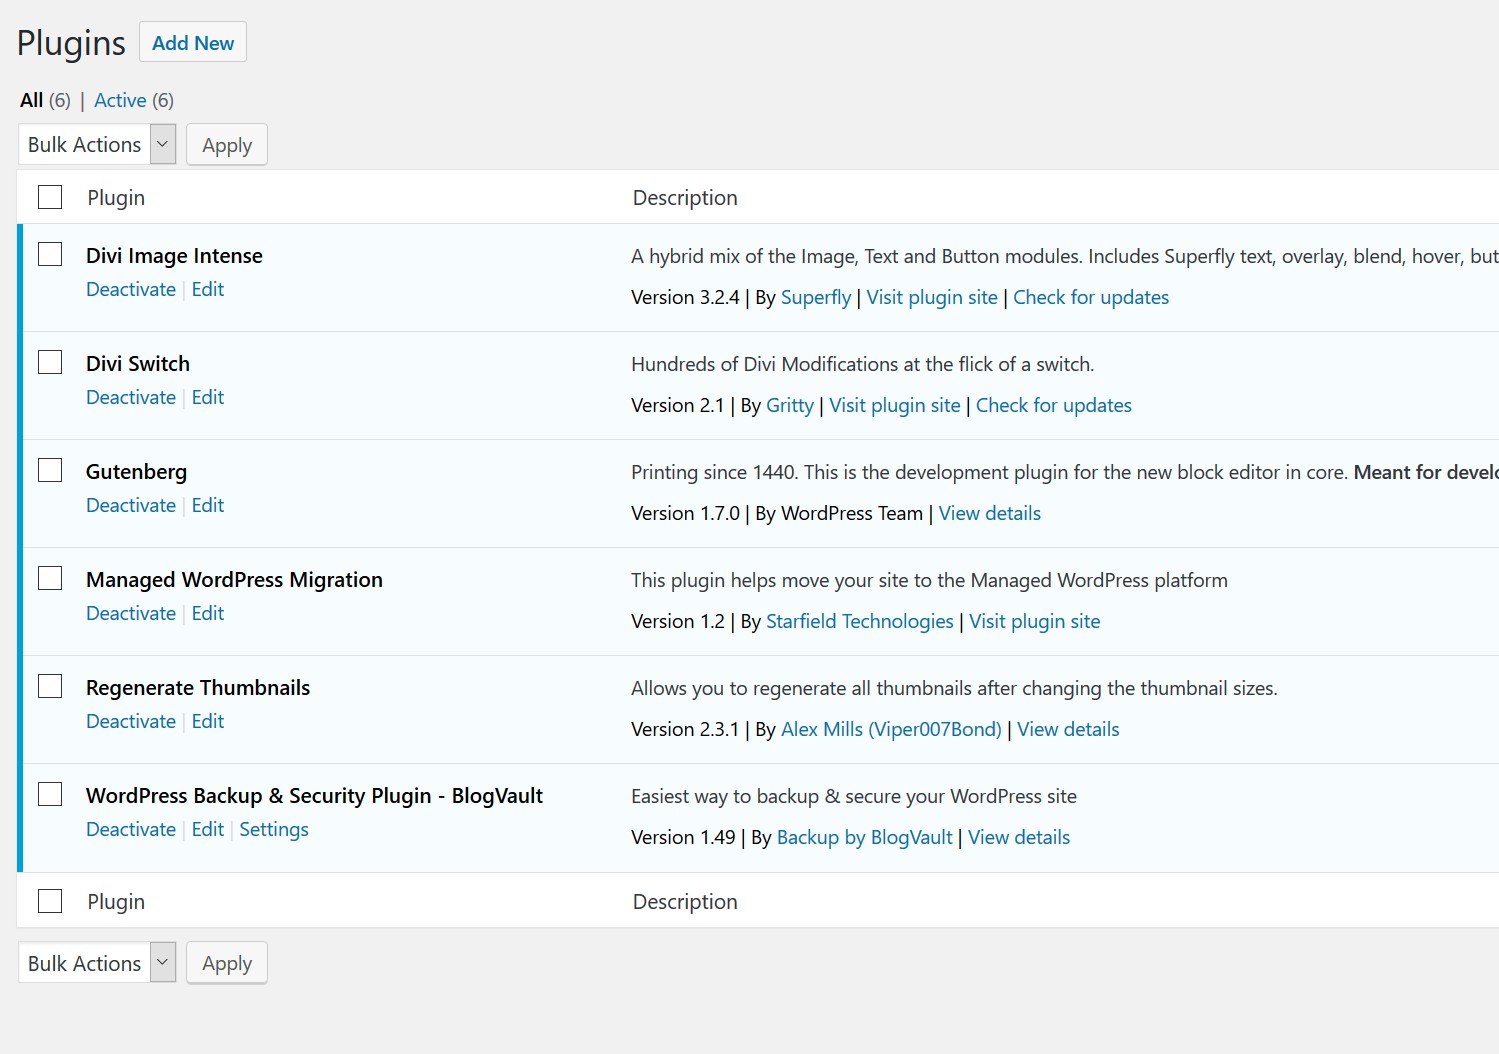The image size is (1499, 1054).
Task: Visit plugin site for Divi Switch
Action: coord(895,406)
